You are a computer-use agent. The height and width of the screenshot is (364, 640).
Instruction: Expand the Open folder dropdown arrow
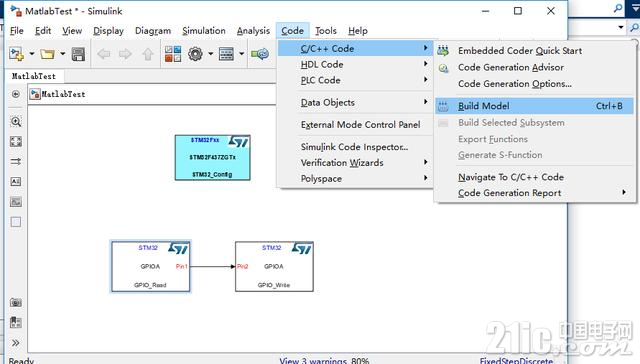(x=62, y=54)
